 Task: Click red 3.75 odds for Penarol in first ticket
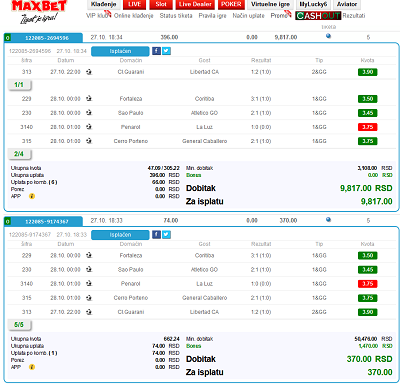367,127
